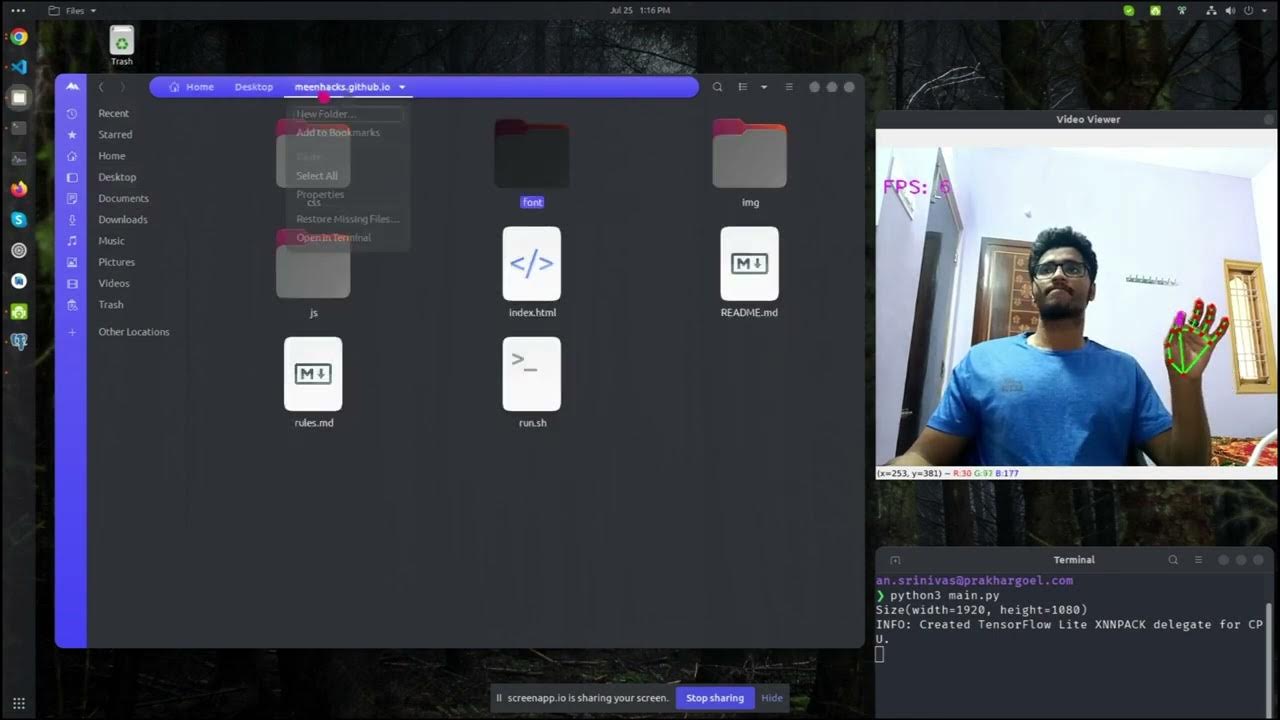Viewport: 1280px width, 720px height.
Task: Click the python3 main.py command in Terminal
Action: [944, 595]
